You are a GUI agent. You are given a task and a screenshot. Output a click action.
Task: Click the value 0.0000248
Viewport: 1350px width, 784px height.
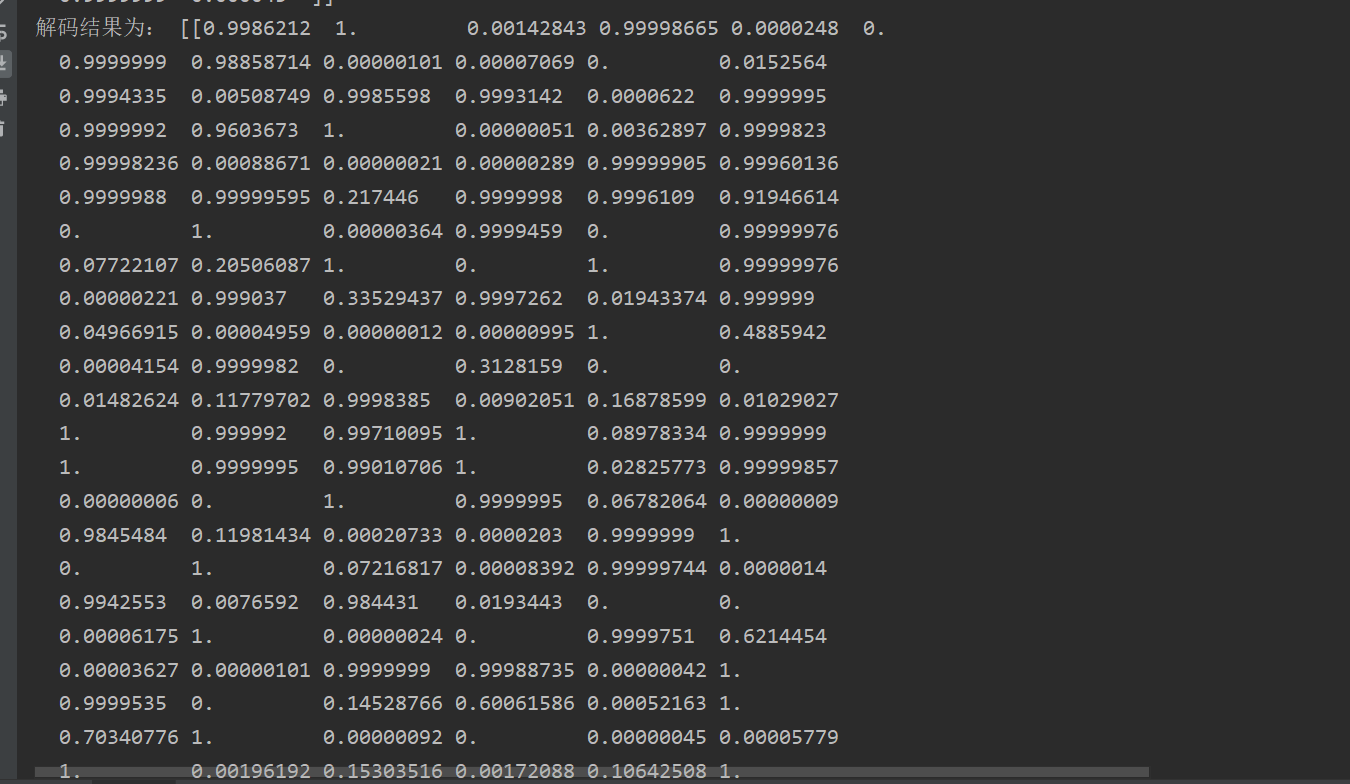tap(784, 29)
